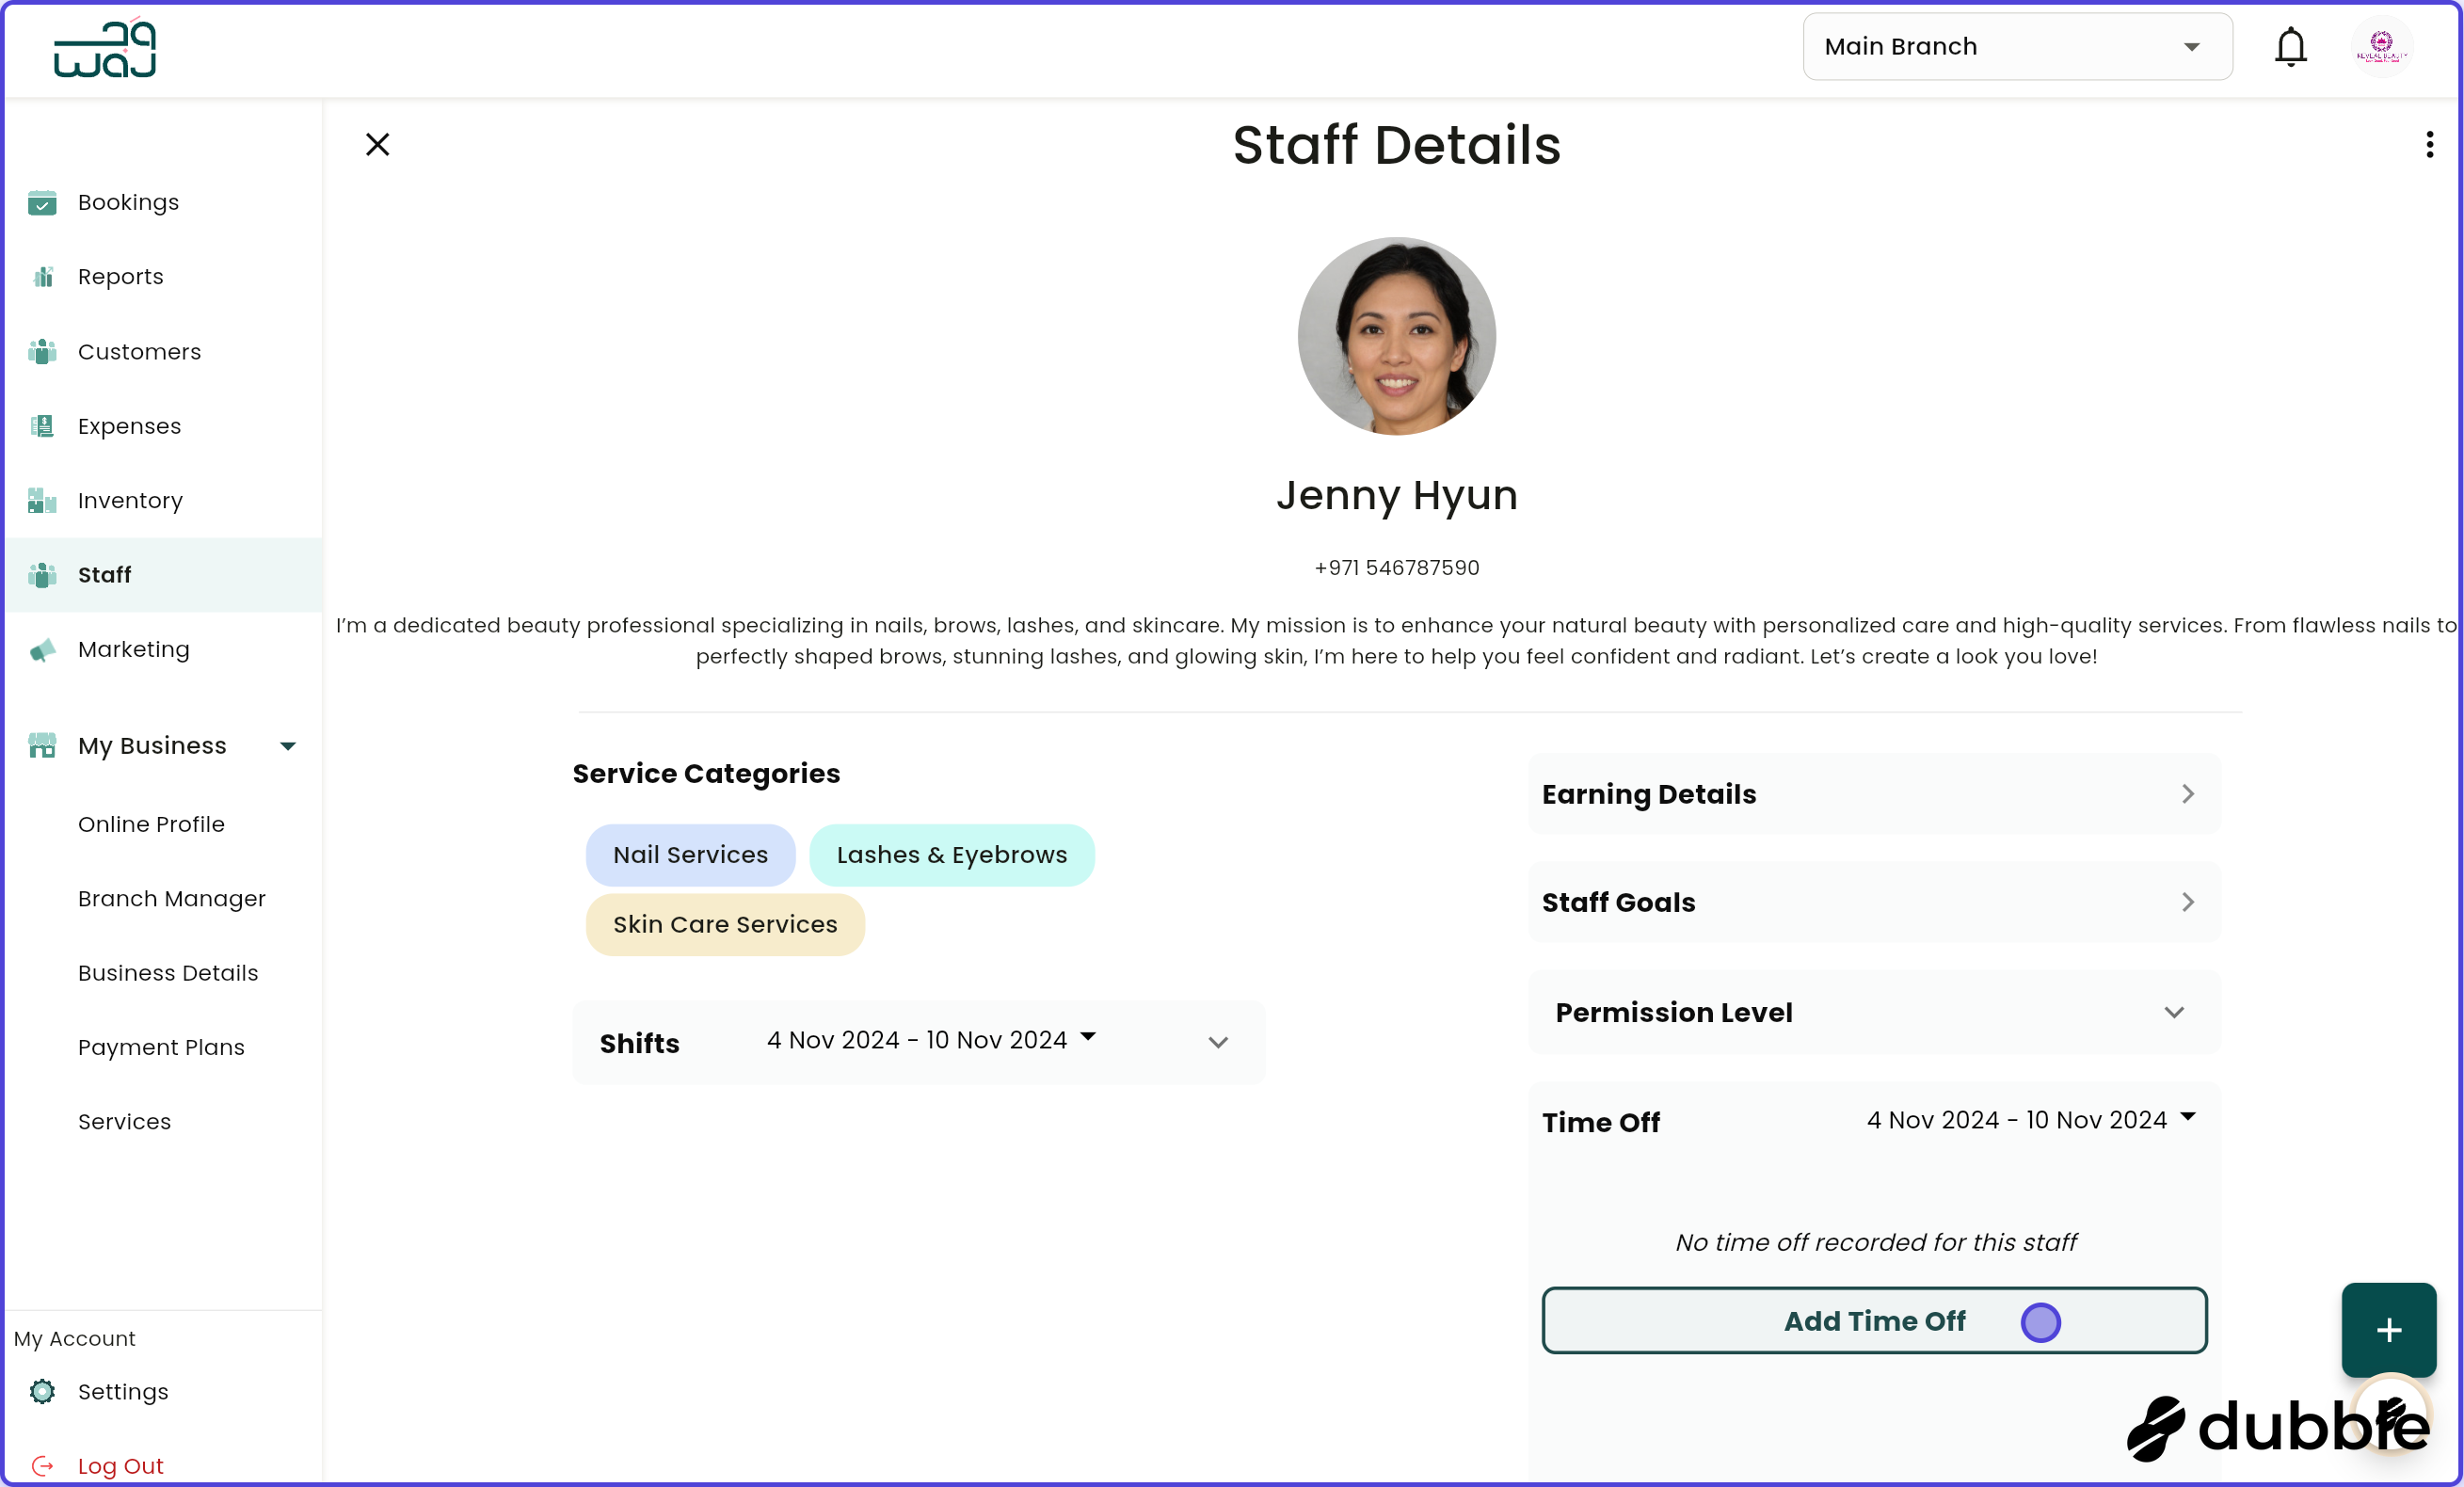Switch to the Staff section
Image resolution: width=2464 pixels, height=1487 pixels.
104,575
